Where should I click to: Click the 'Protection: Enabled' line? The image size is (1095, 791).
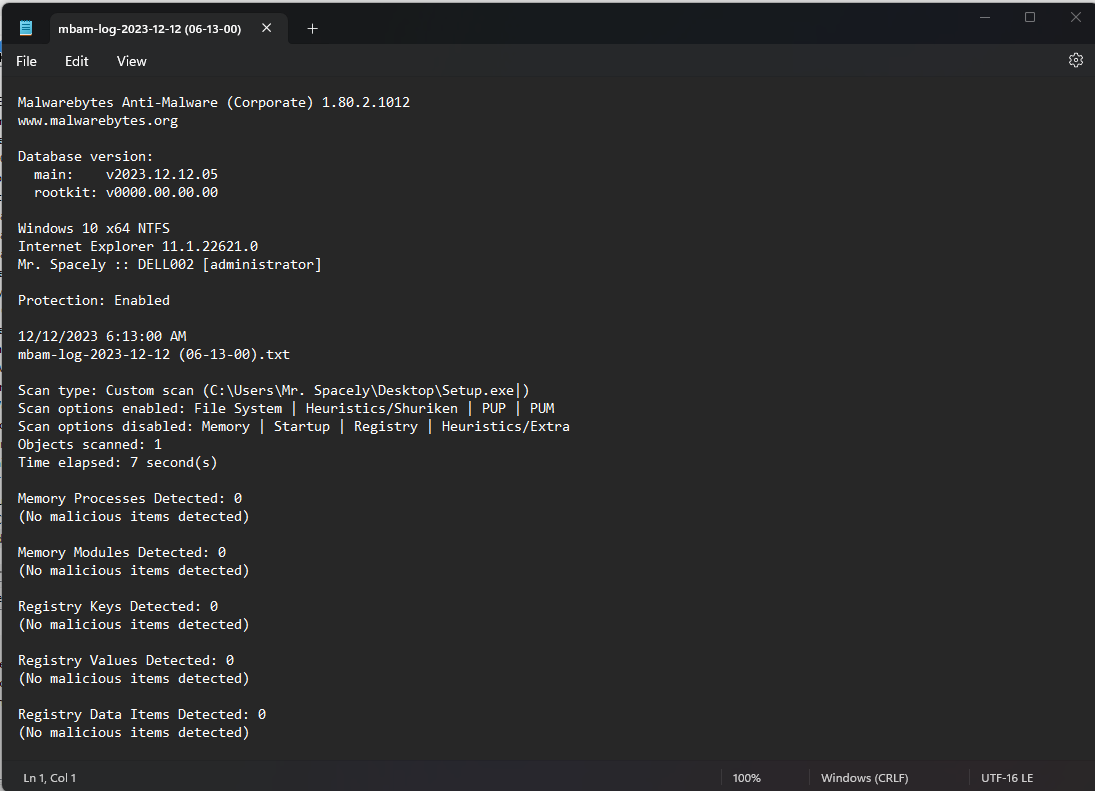pos(94,300)
